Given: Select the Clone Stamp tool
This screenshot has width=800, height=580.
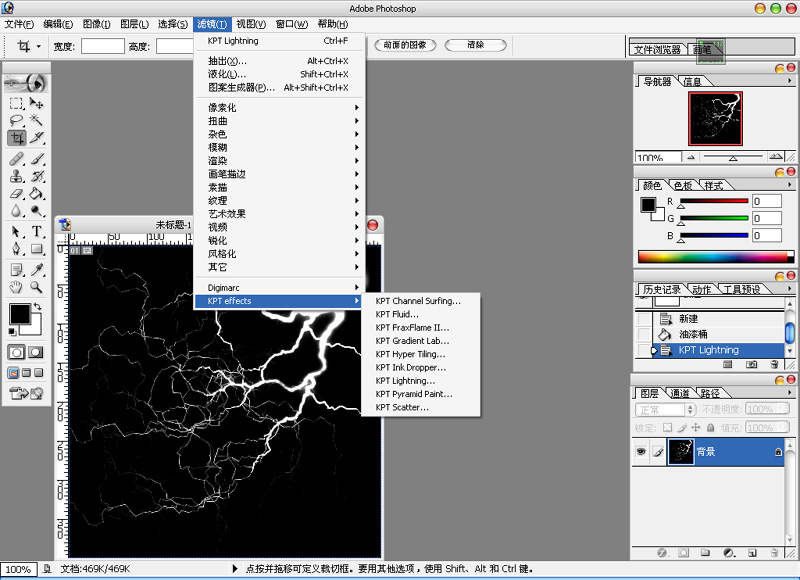Looking at the screenshot, I should 16,176.
